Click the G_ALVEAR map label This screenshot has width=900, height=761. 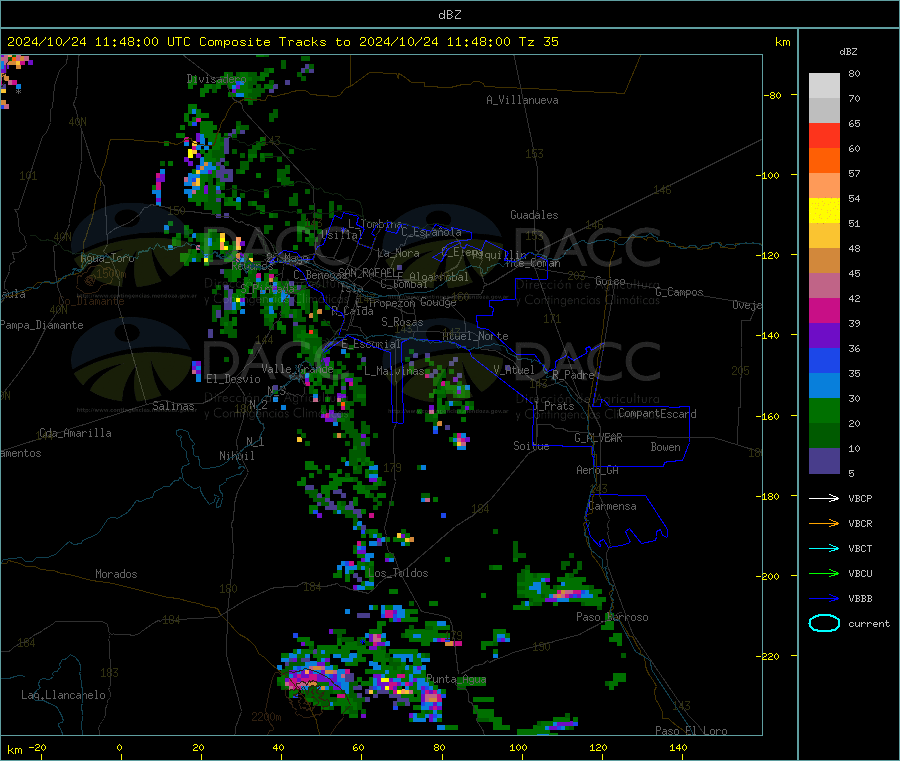(598, 438)
